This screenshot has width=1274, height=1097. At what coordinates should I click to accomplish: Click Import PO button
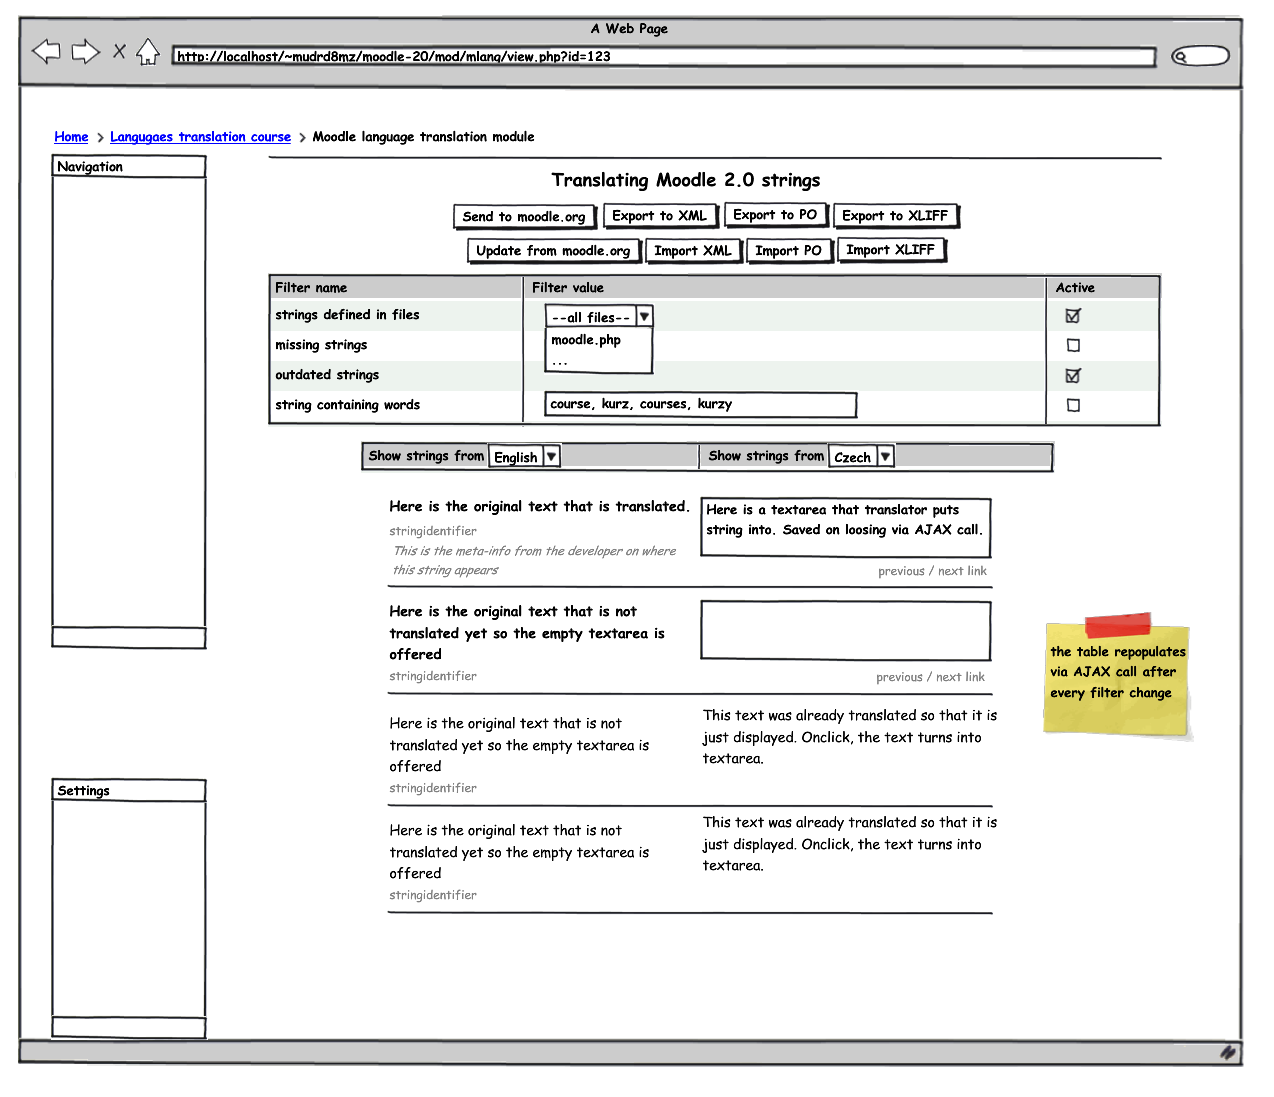pos(788,250)
